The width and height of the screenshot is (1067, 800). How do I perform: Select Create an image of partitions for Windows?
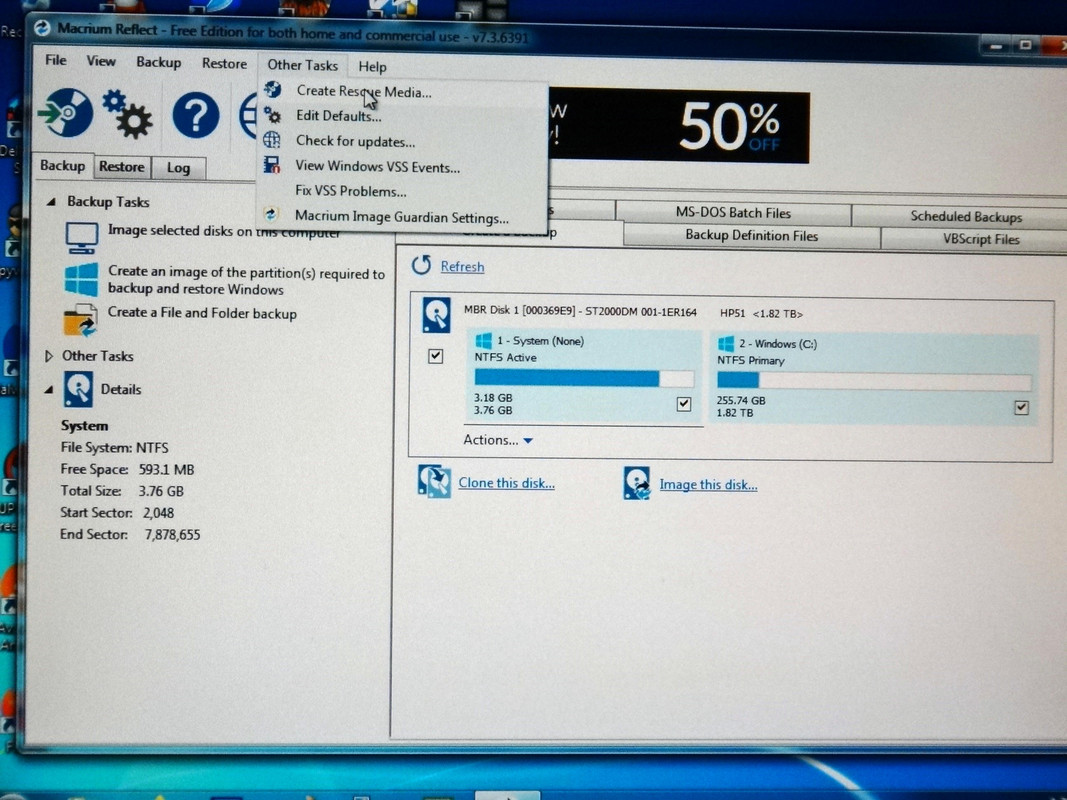(246, 280)
